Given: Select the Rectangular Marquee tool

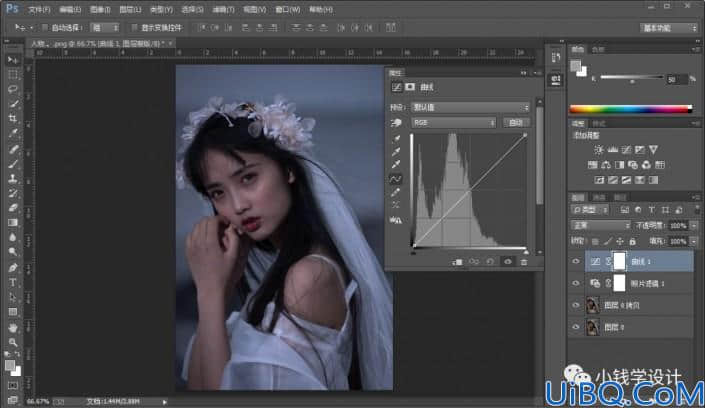Looking at the screenshot, I should click(x=13, y=75).
